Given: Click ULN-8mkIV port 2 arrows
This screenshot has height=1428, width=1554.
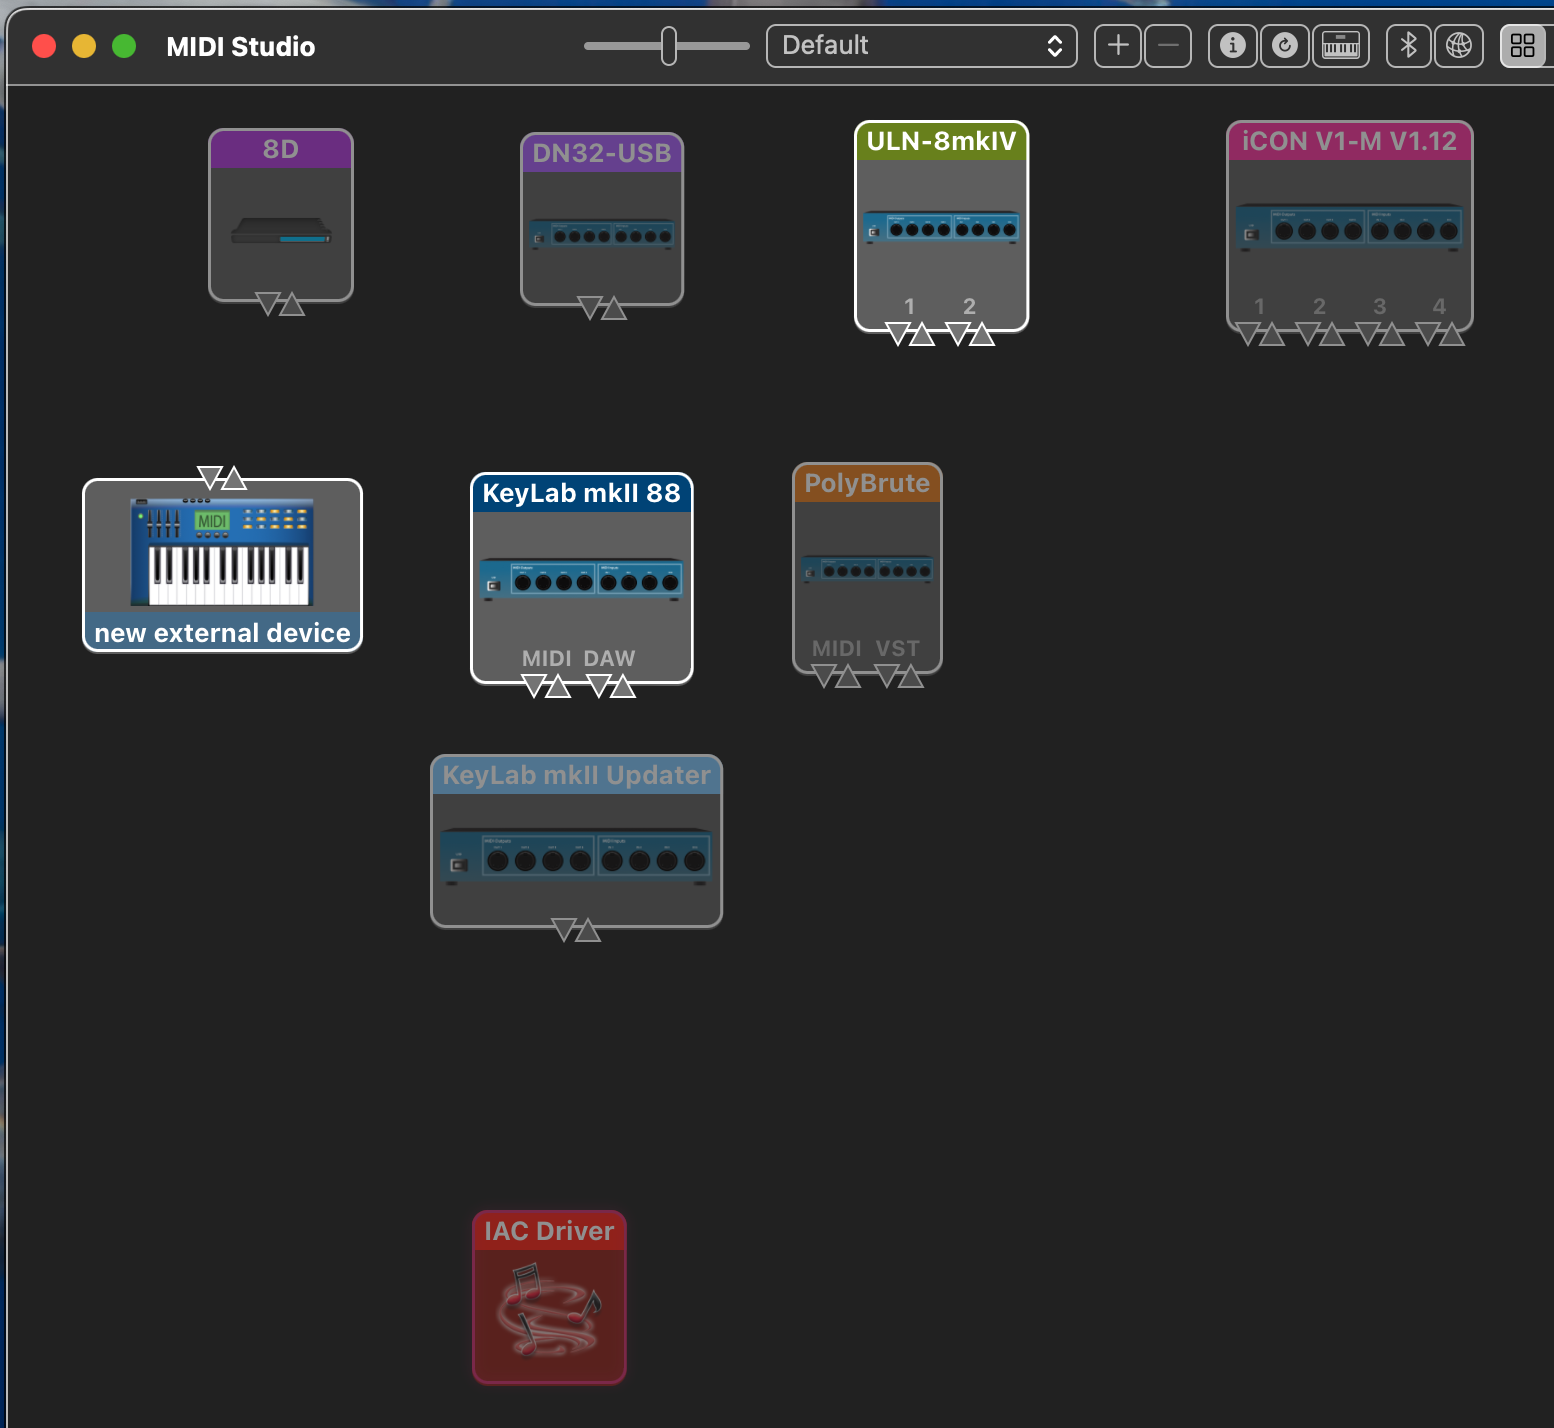Looking at the screenshot, I should [x=970, y=334].
